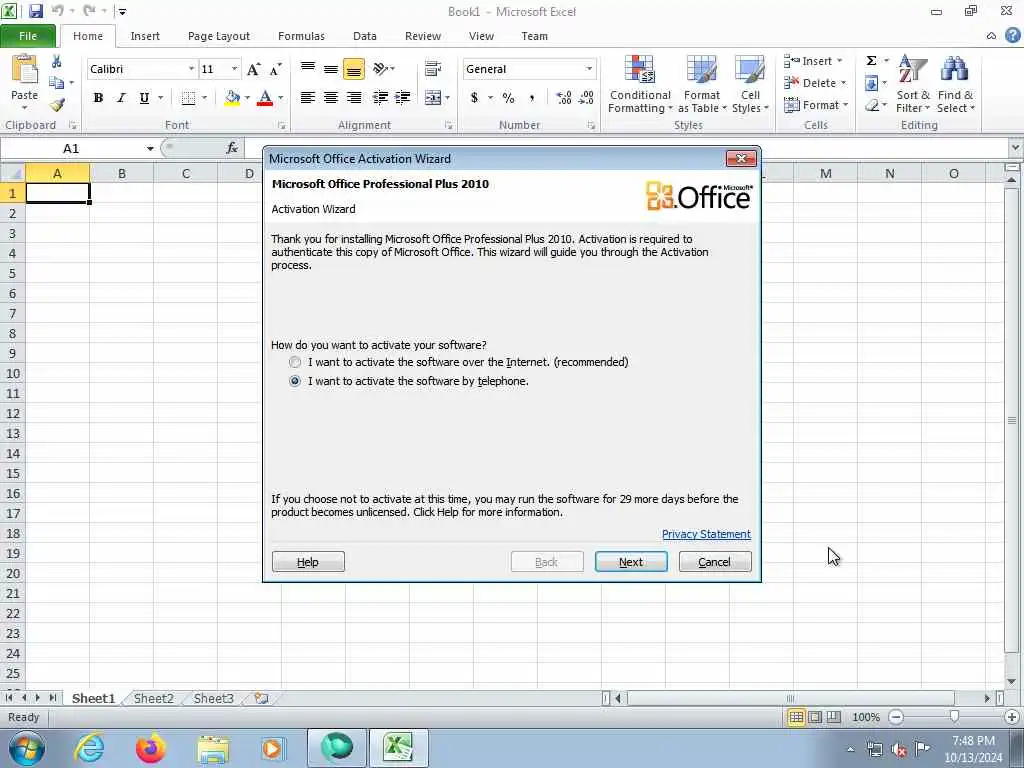Screen dimensions: 1024x768
Task: Select the Sheet3 worksheet tab
Action: point(214,698)
